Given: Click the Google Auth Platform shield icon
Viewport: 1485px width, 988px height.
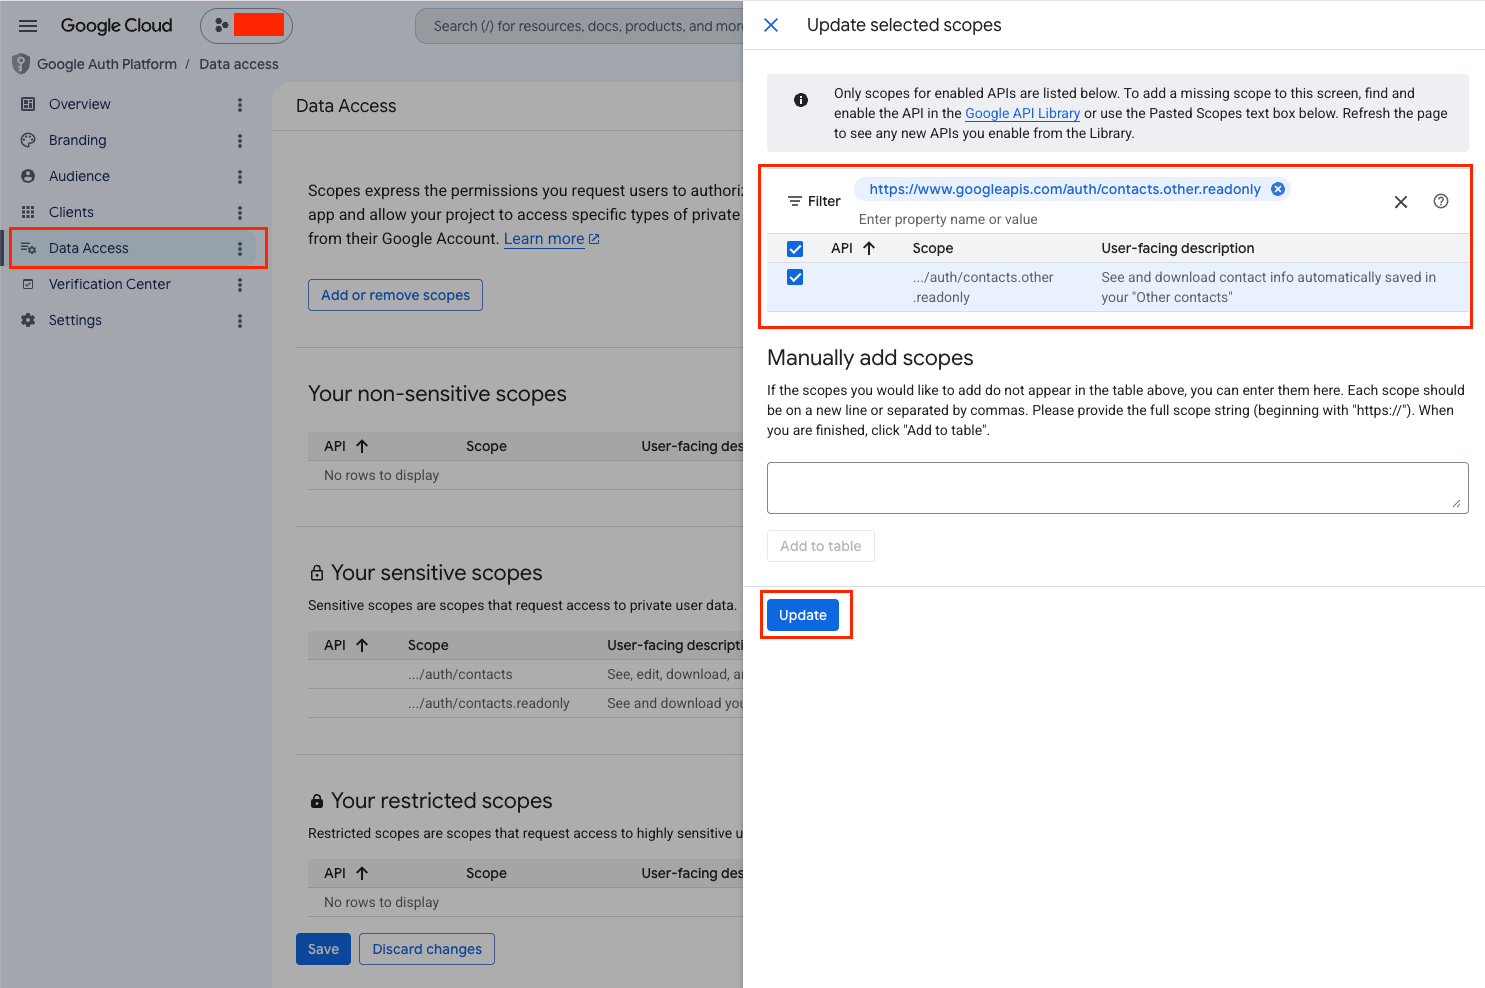Looking at the screenshot, I should click(x=21, y=64).
